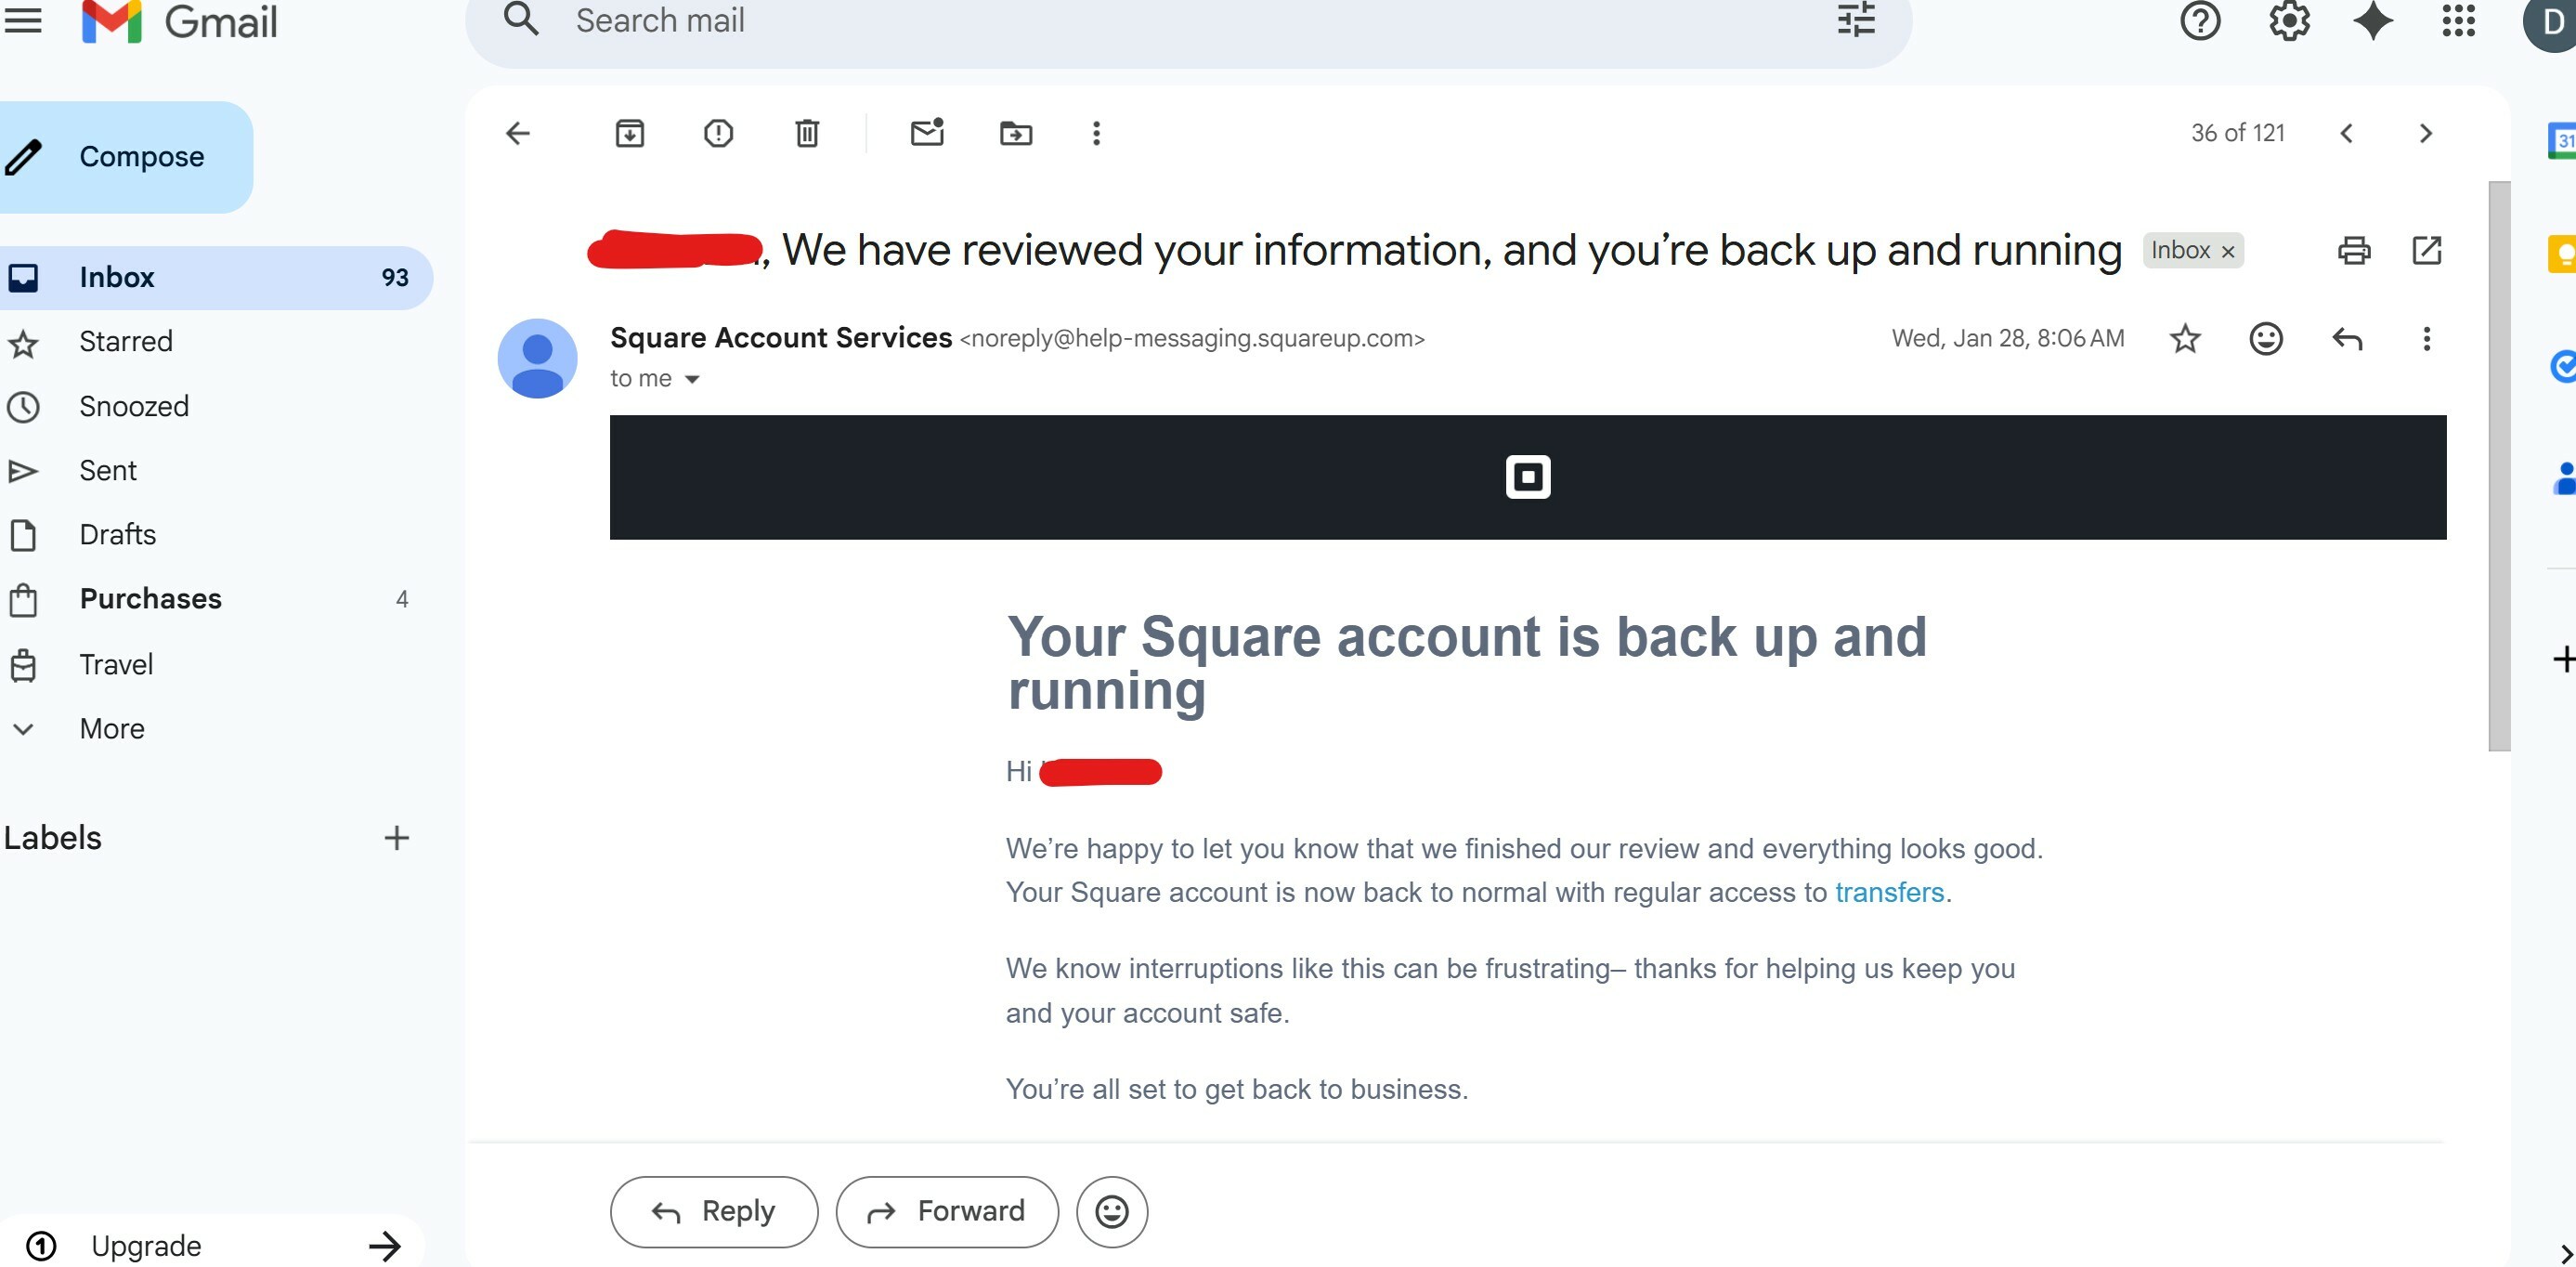Click the Forward button below the email

[x=947, y=1211]
